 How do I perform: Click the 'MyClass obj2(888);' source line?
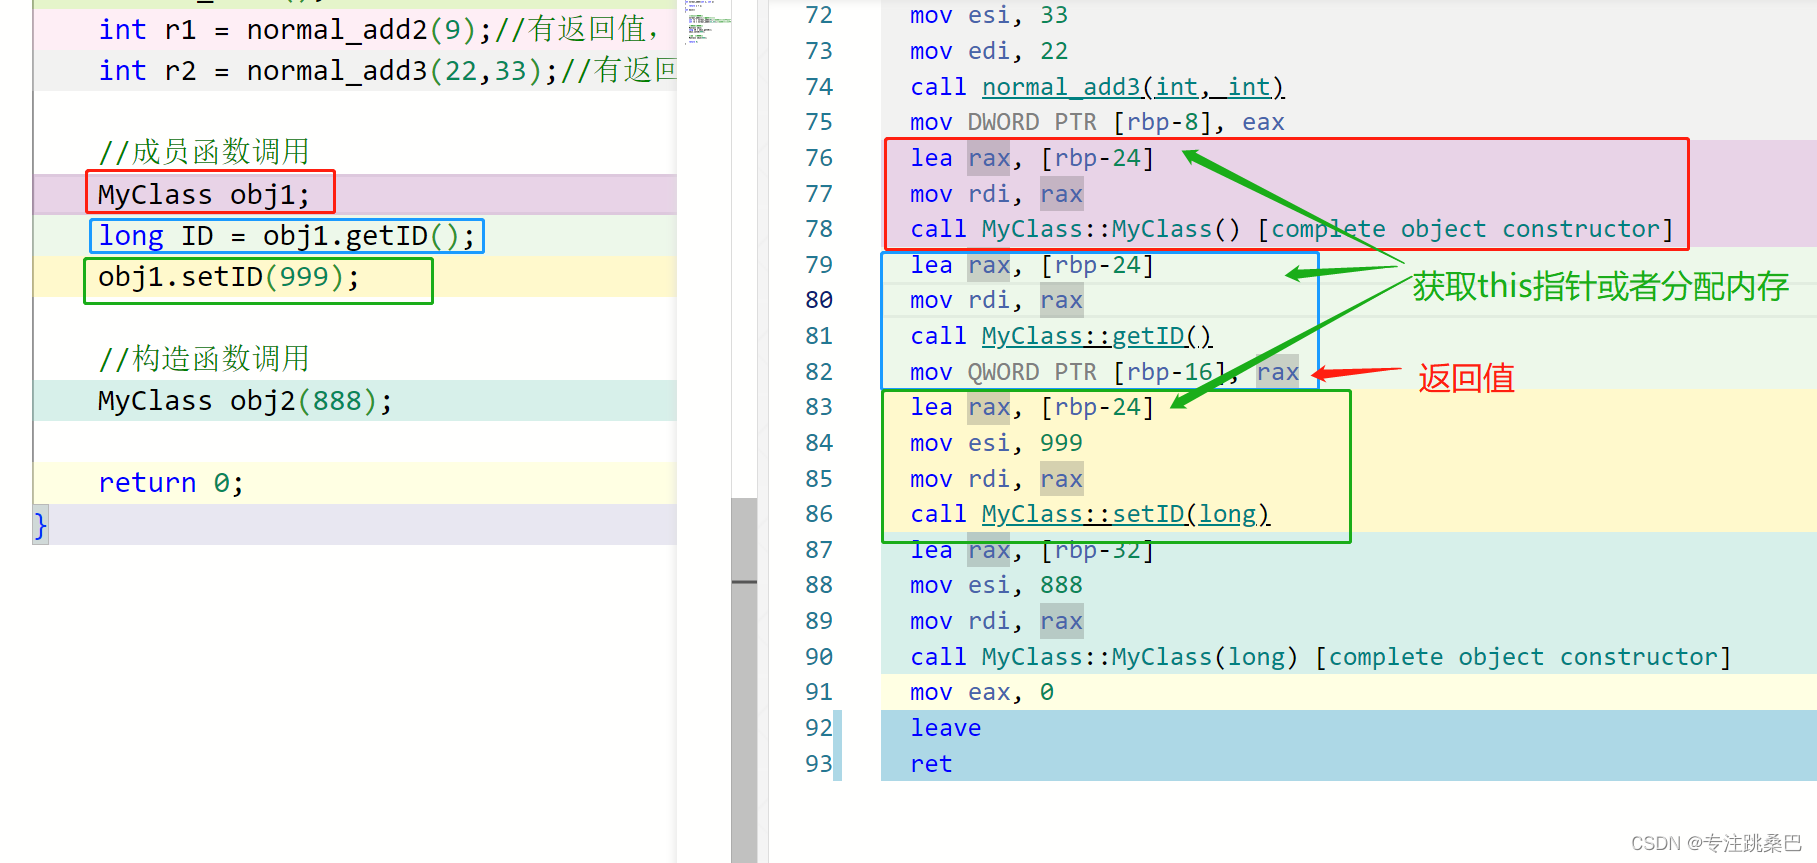245,401
